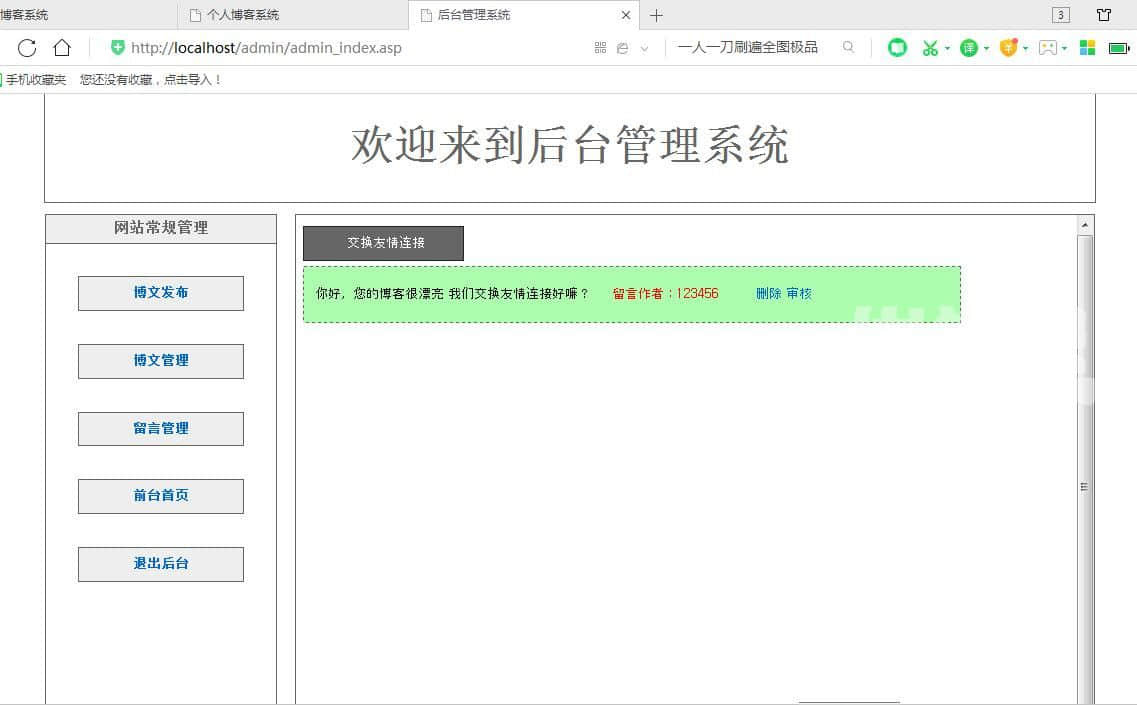Click the green battery icon in toolbar
Viewport: 1137px width, 705px height.
[1118, 47]
